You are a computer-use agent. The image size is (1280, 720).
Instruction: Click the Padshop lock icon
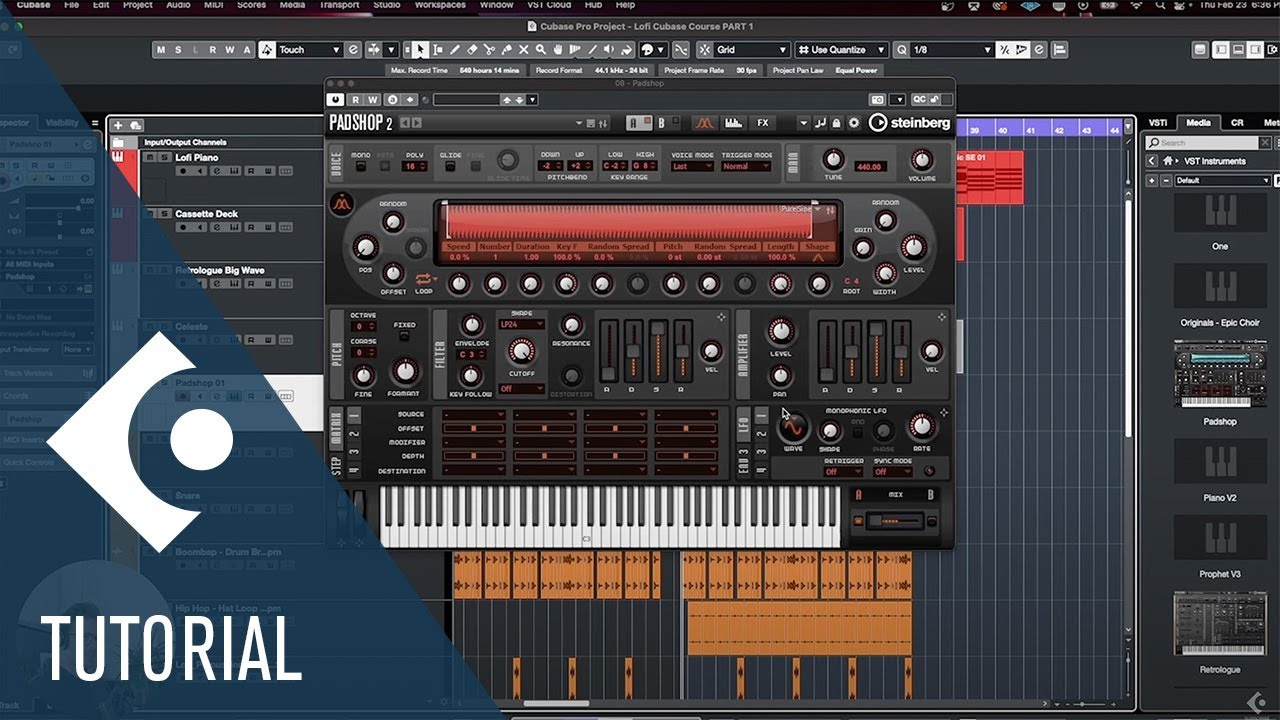tap(836, 123)
